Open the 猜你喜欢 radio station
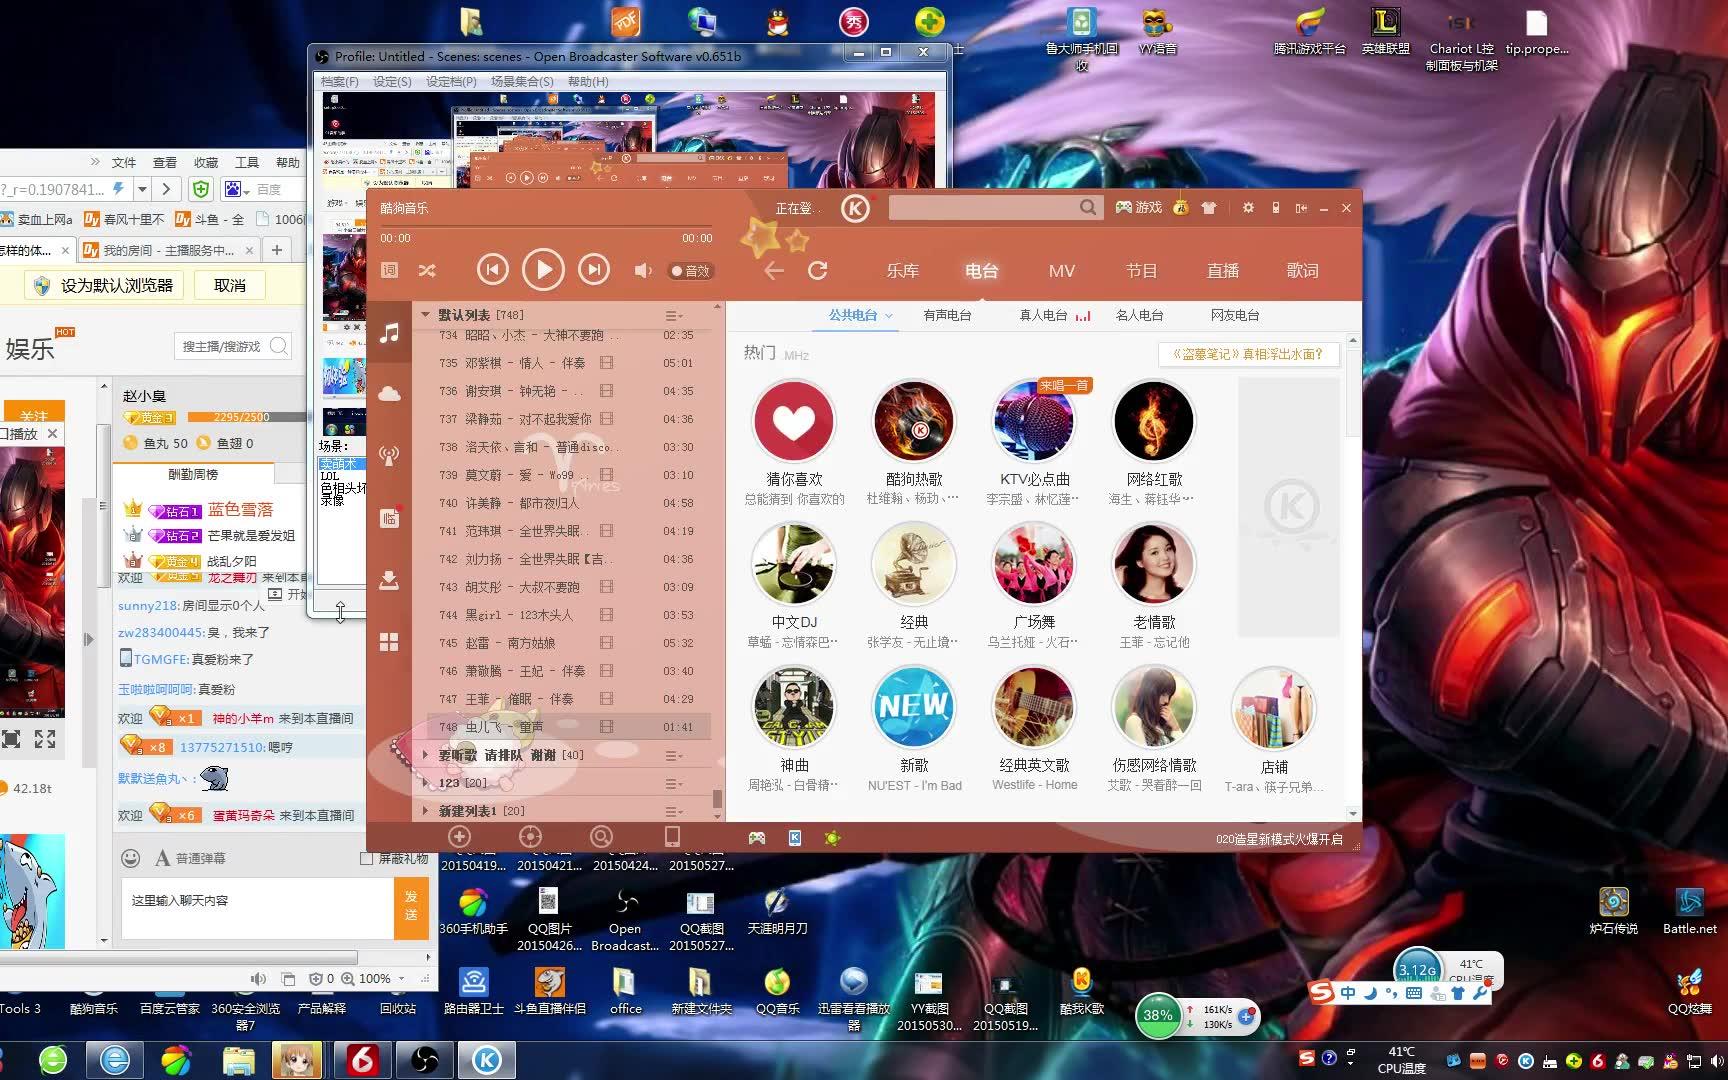 (794, 422)
